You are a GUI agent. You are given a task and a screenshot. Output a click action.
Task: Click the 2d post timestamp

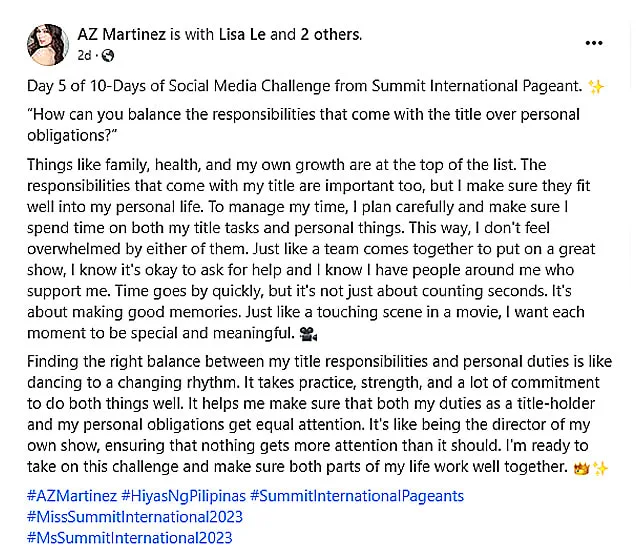(x=84, y=55)
